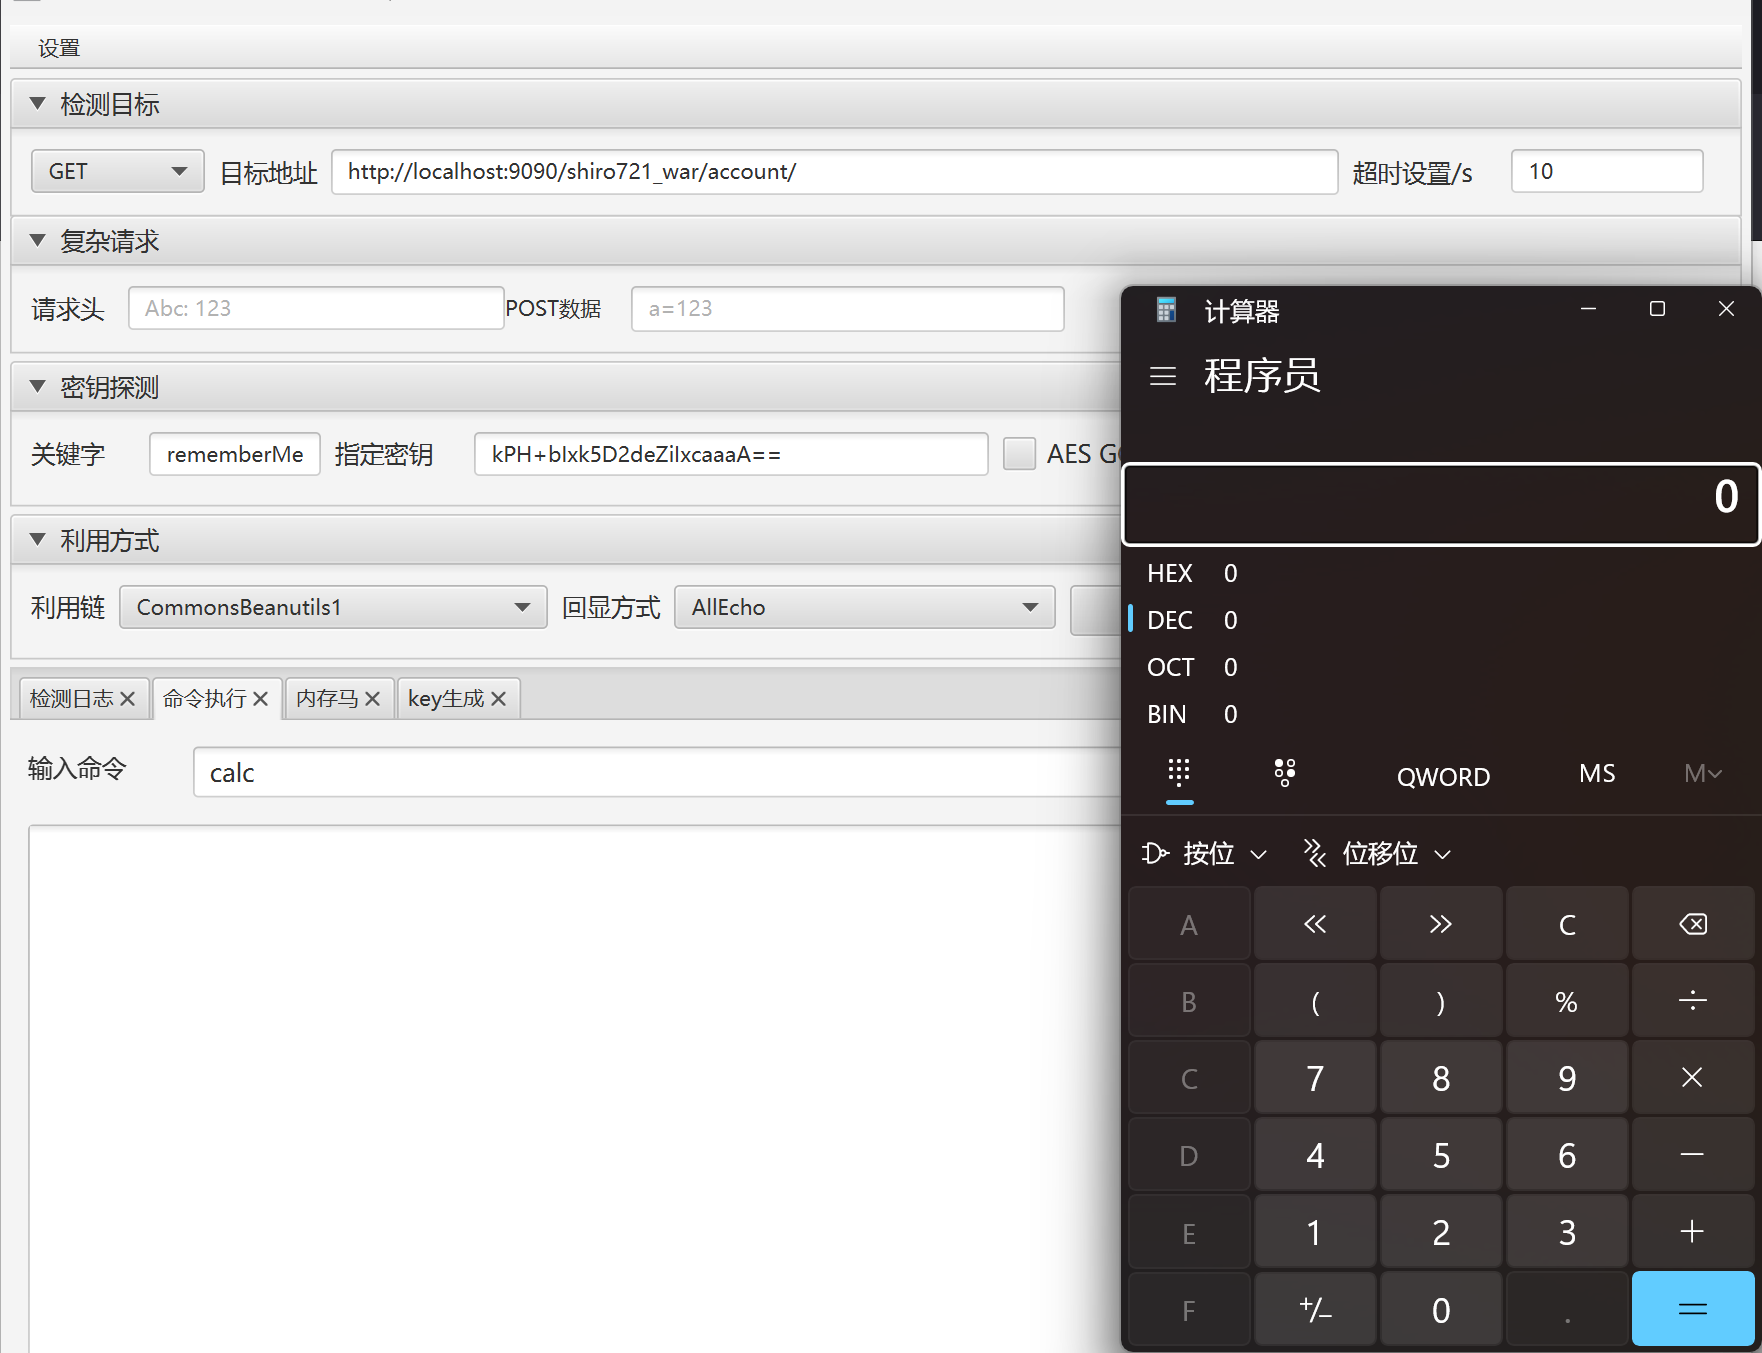Click the number 5 key

click(x=1441, y=1155)
